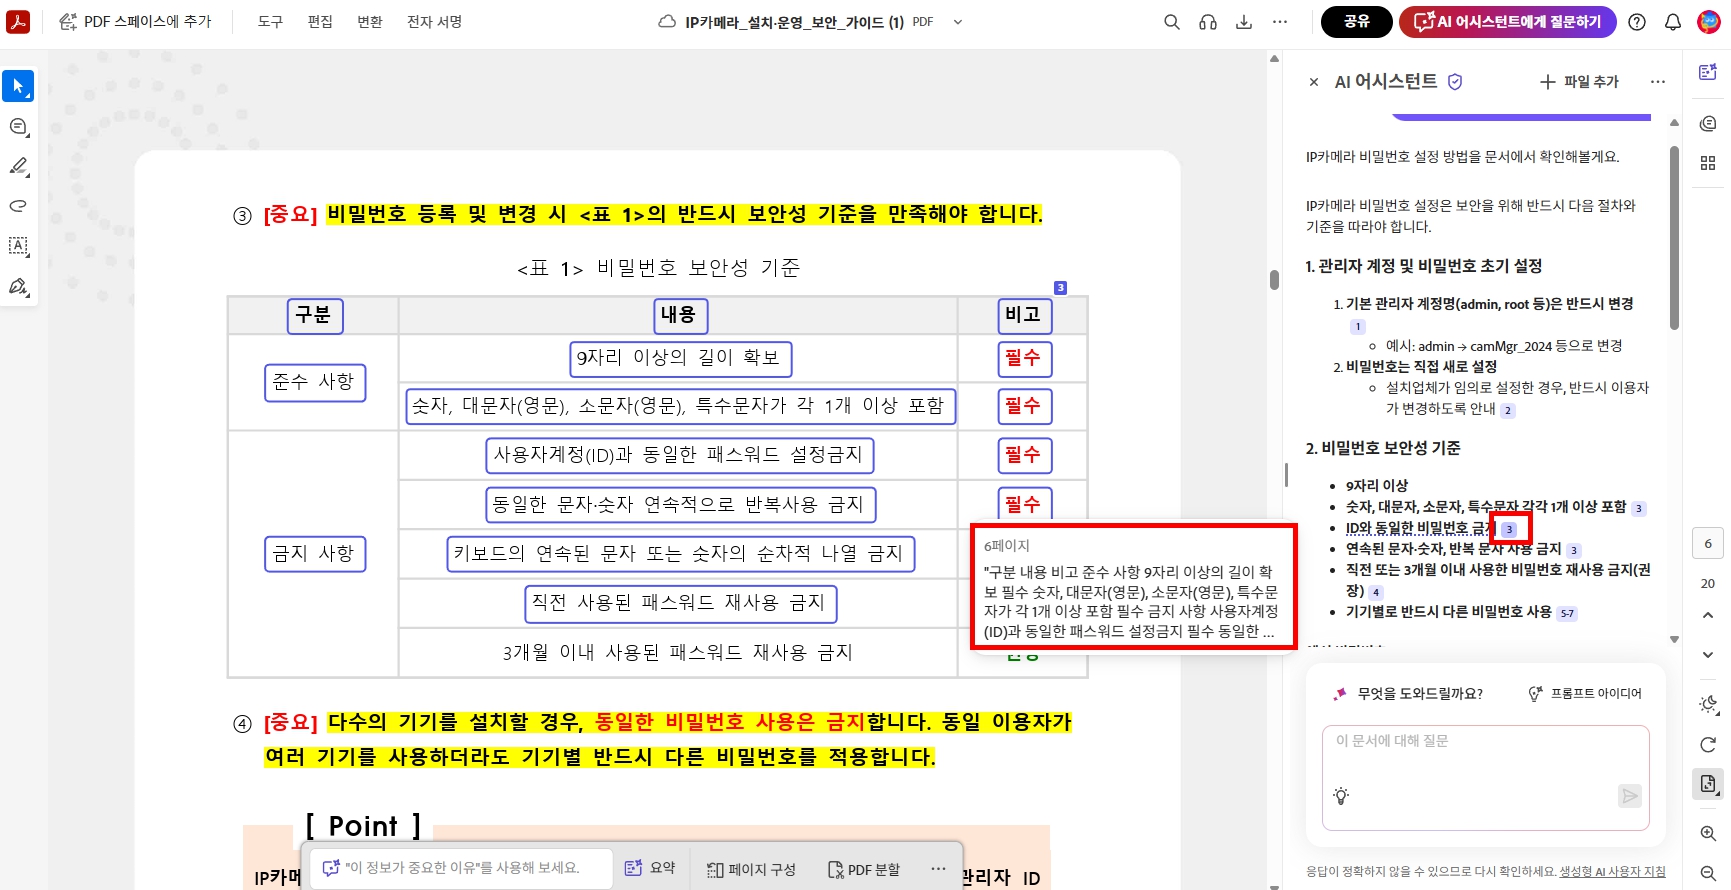The width and height of the screenshot is (1731, 890).
Task: Click the citation 3 marker above the table
Action: click(1061, 288)
